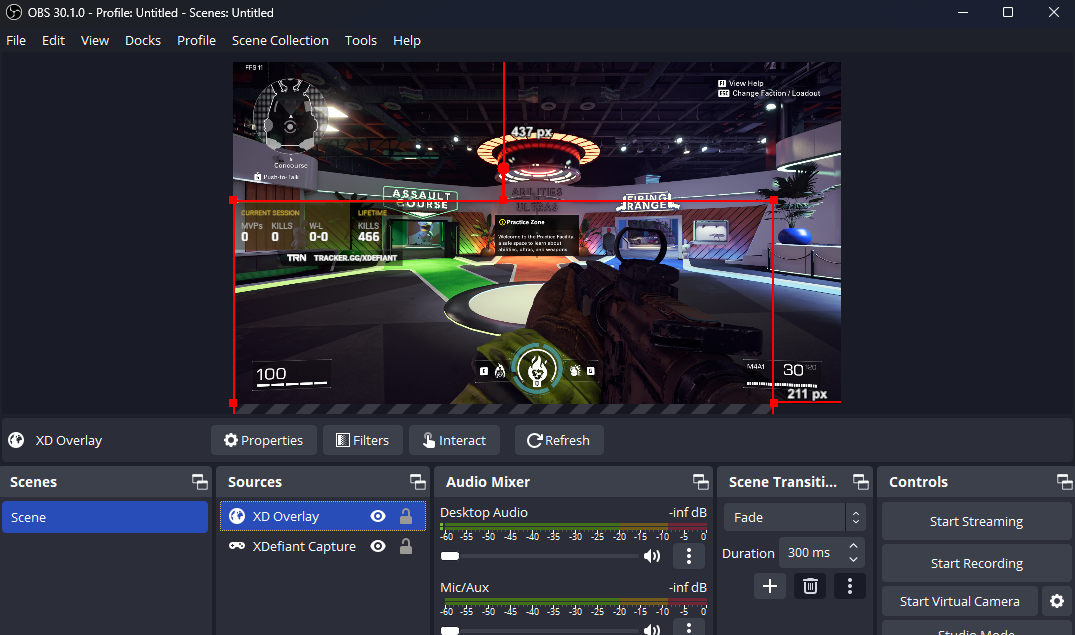Pop out the Scenes dock
This screenshot has height=635, width=1075.
[200, 482]
